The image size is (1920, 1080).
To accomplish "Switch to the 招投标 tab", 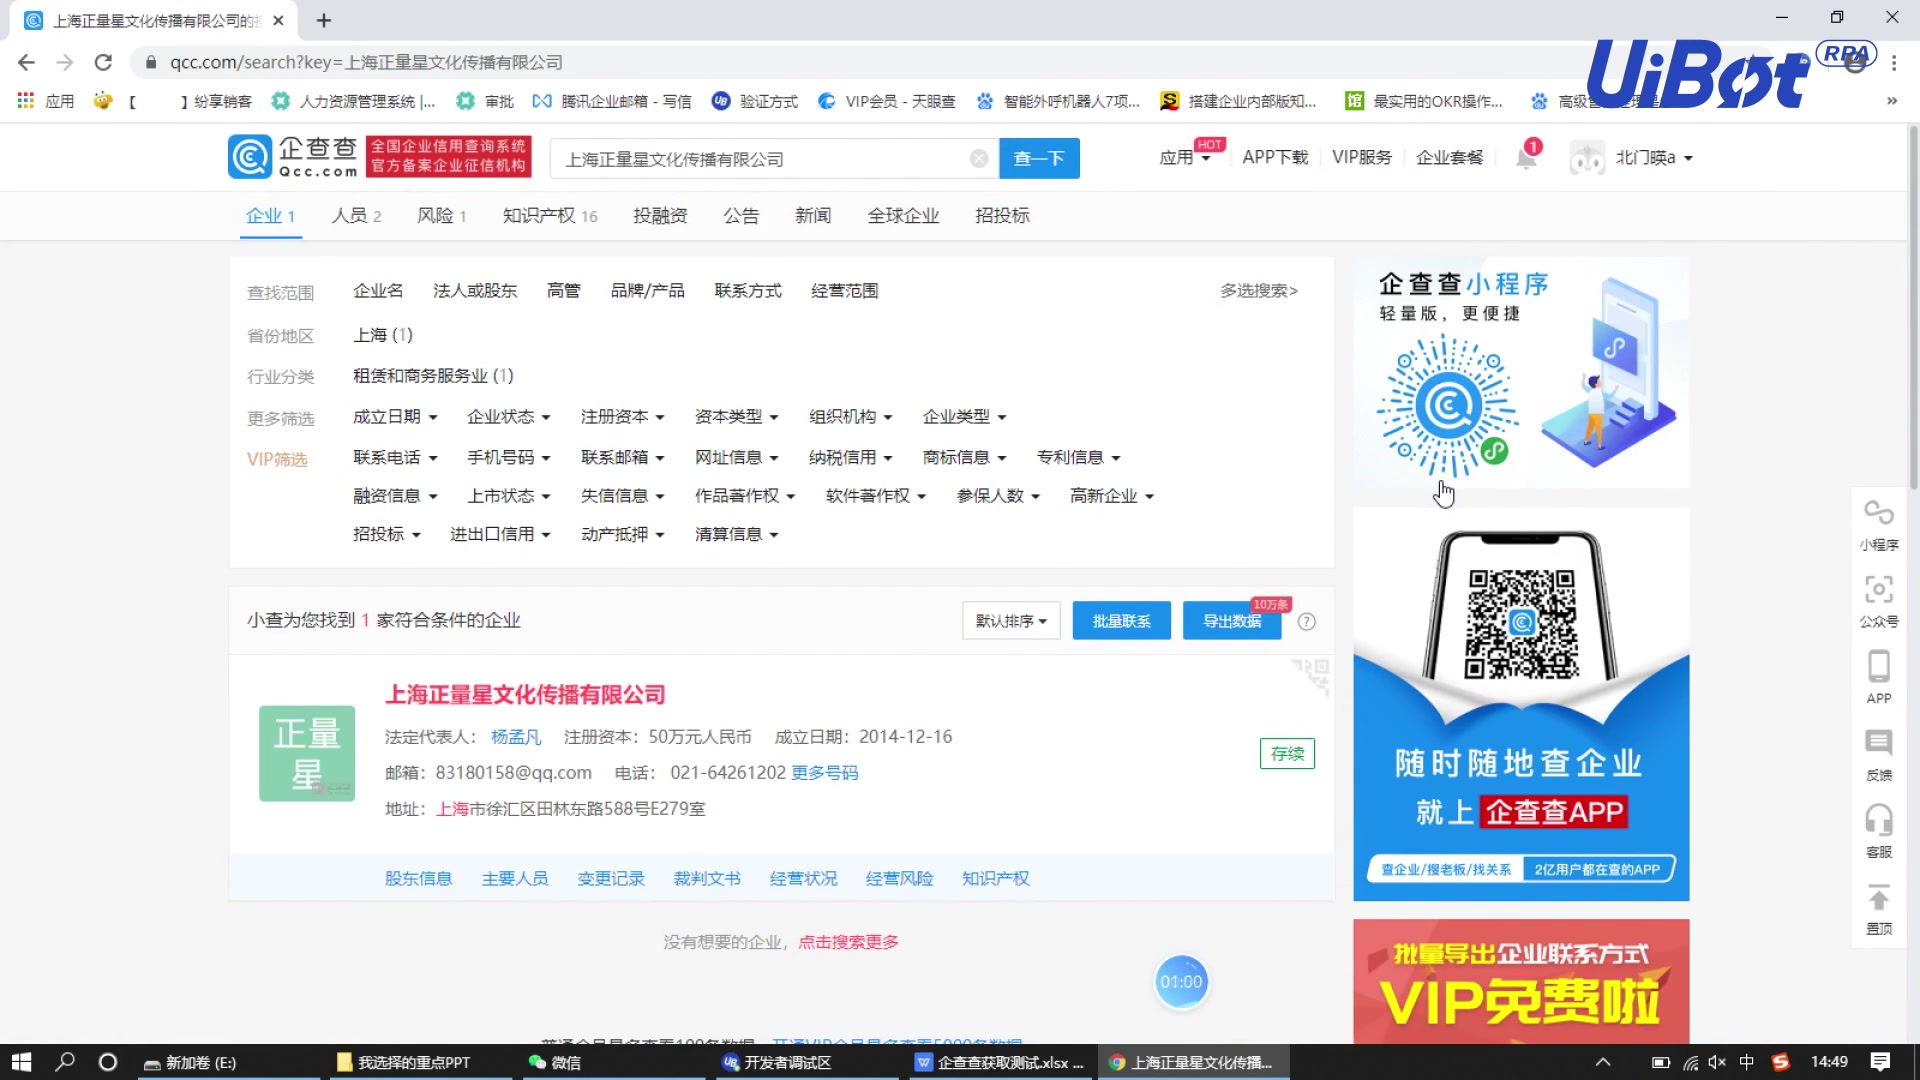I will coord(1002,216).
